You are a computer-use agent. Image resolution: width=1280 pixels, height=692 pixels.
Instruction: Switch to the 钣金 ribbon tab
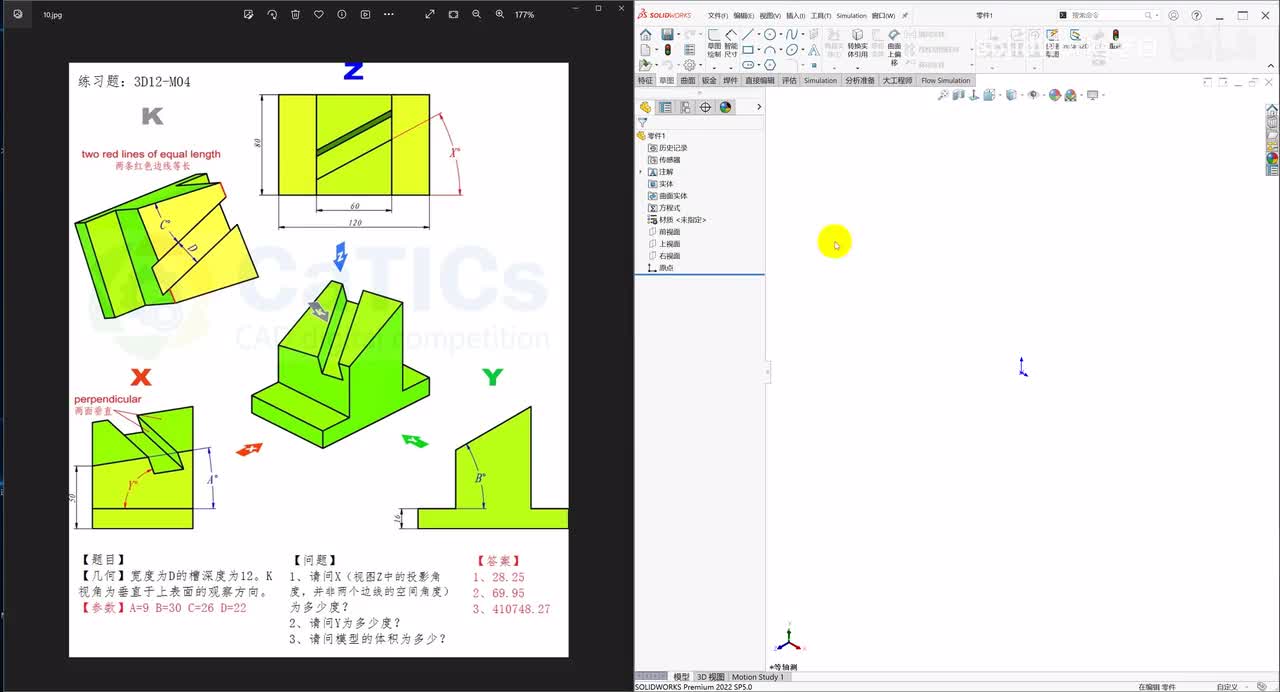point(709,80)
